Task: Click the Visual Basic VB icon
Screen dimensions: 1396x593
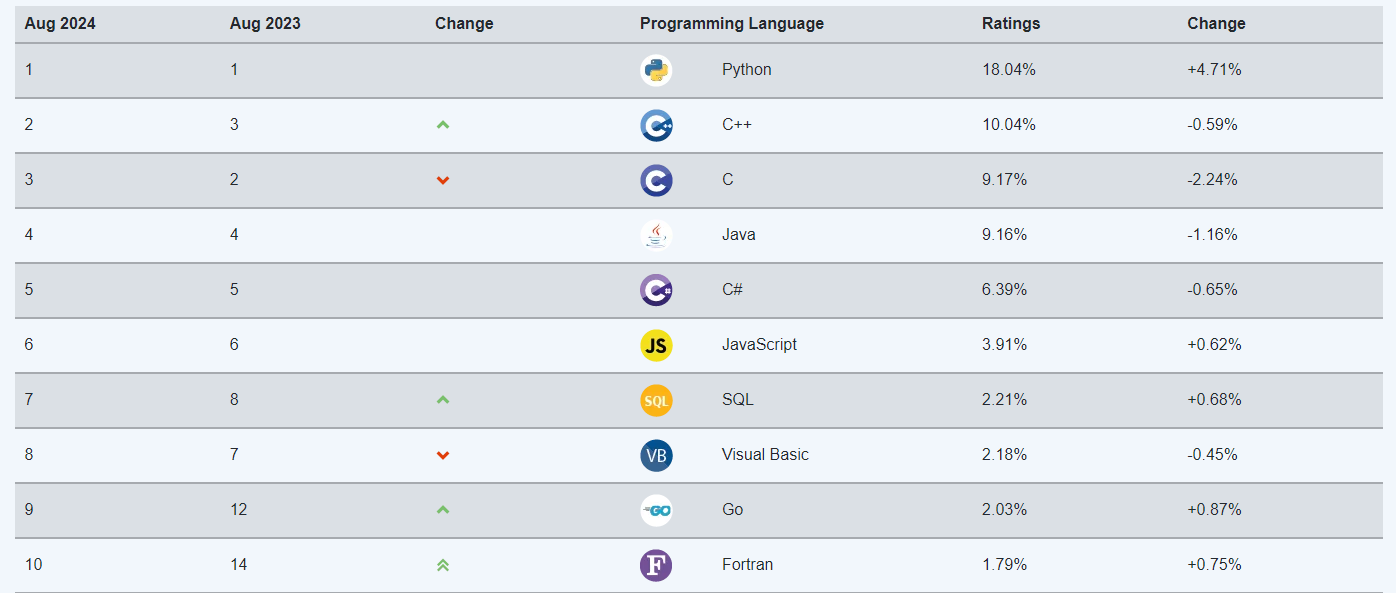Action: click(656, 455)
